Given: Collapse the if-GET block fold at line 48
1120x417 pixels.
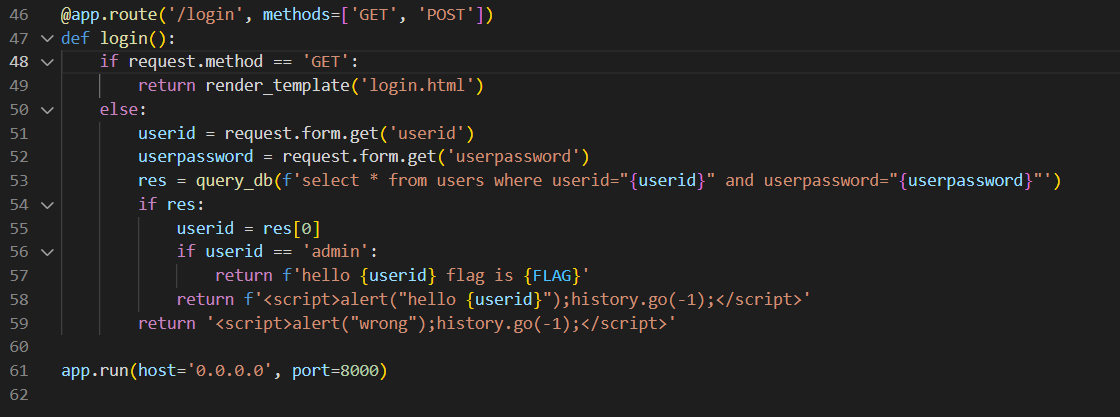Looking at the screenshot, I should point(47,62).
